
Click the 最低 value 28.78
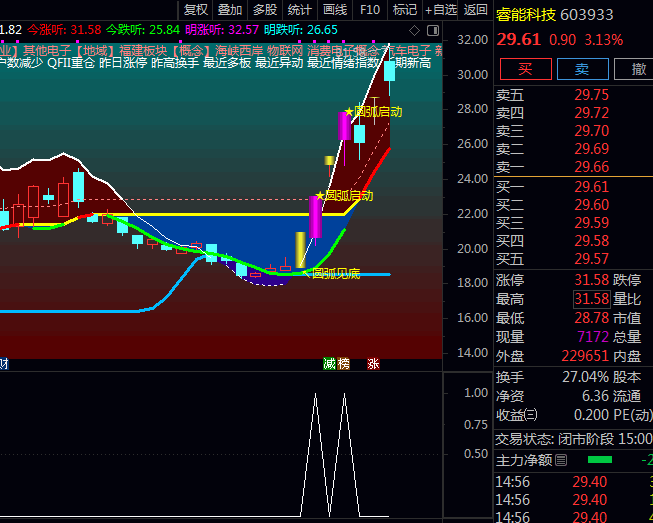(591, 318)
